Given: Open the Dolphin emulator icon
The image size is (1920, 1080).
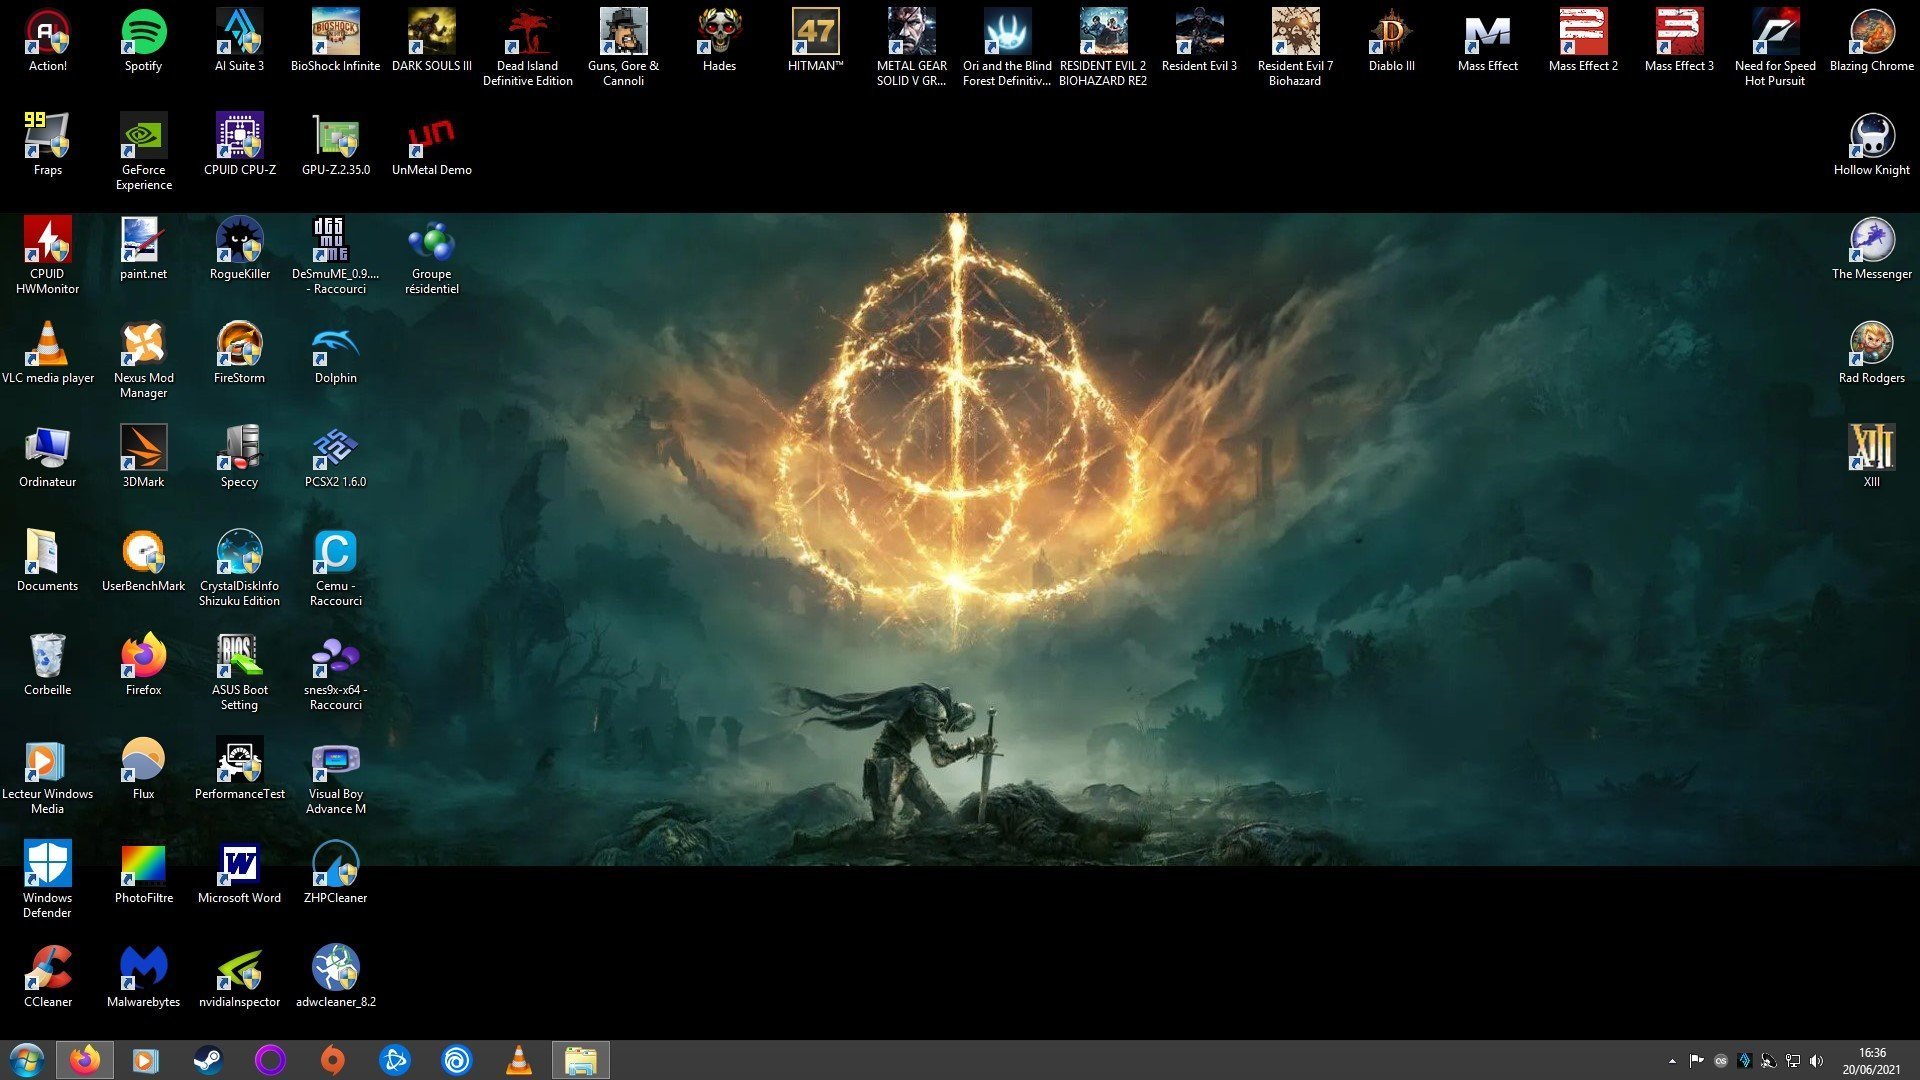Looking at the screenshot, I should (x=335, y=352).
